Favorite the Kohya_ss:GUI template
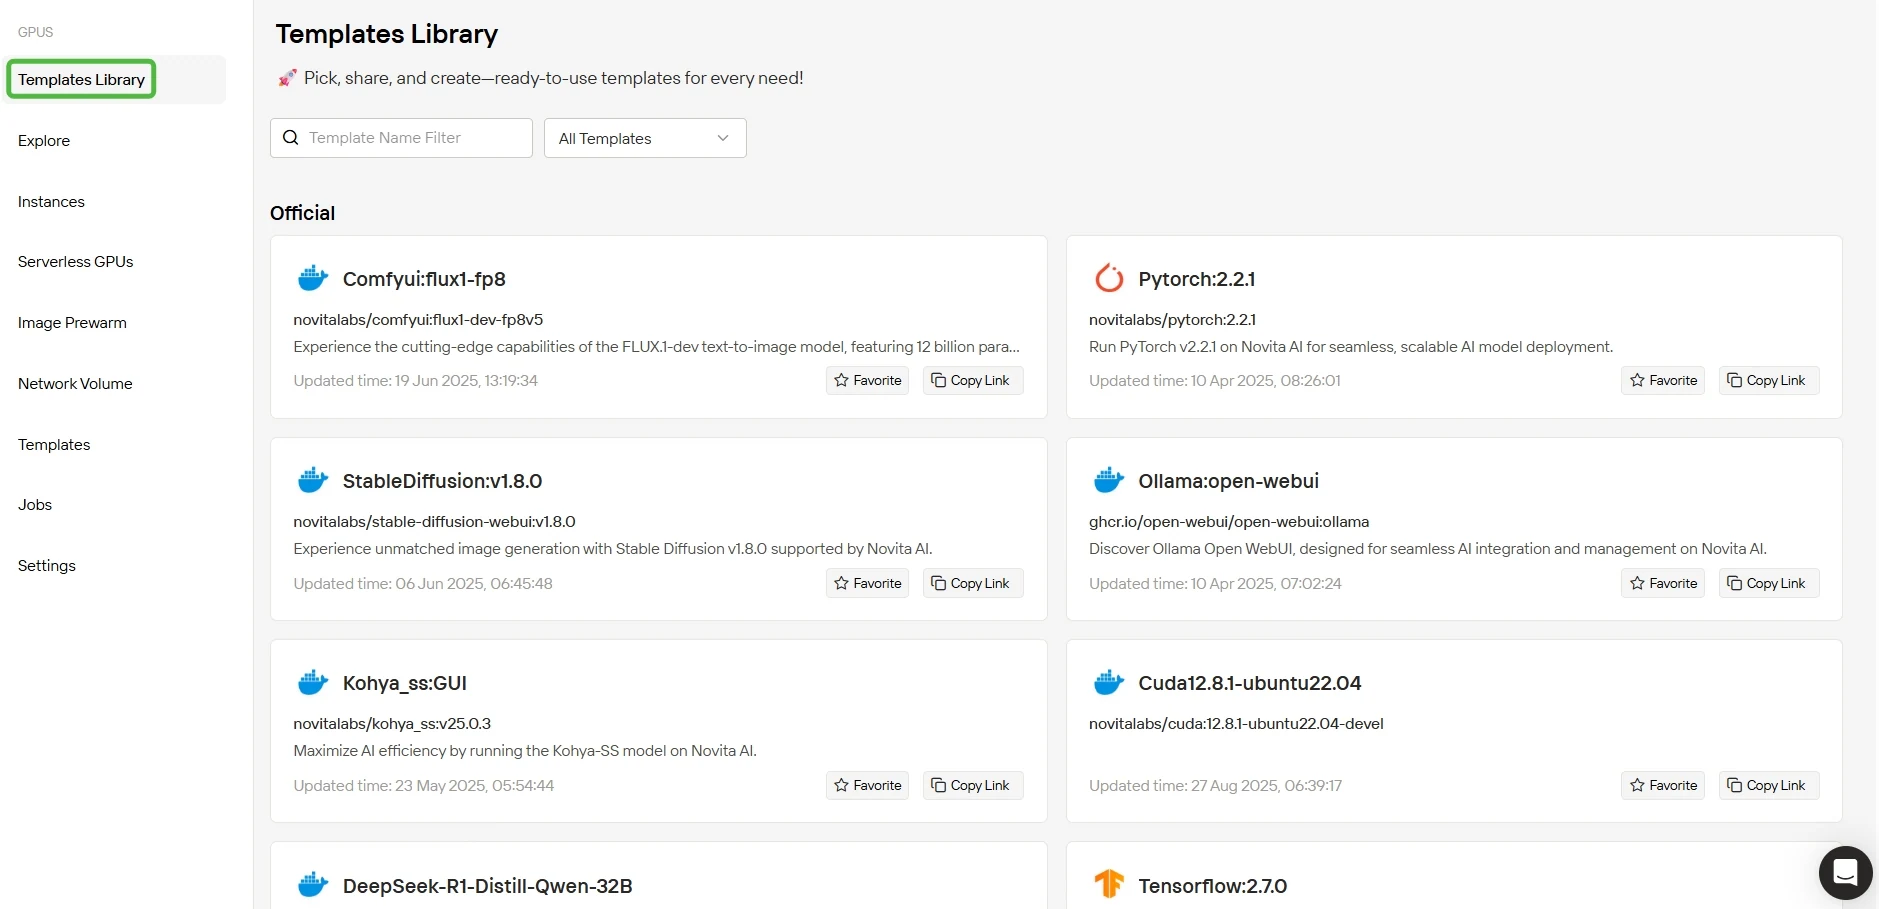The image size is (1879, 909). click(867, 785)
